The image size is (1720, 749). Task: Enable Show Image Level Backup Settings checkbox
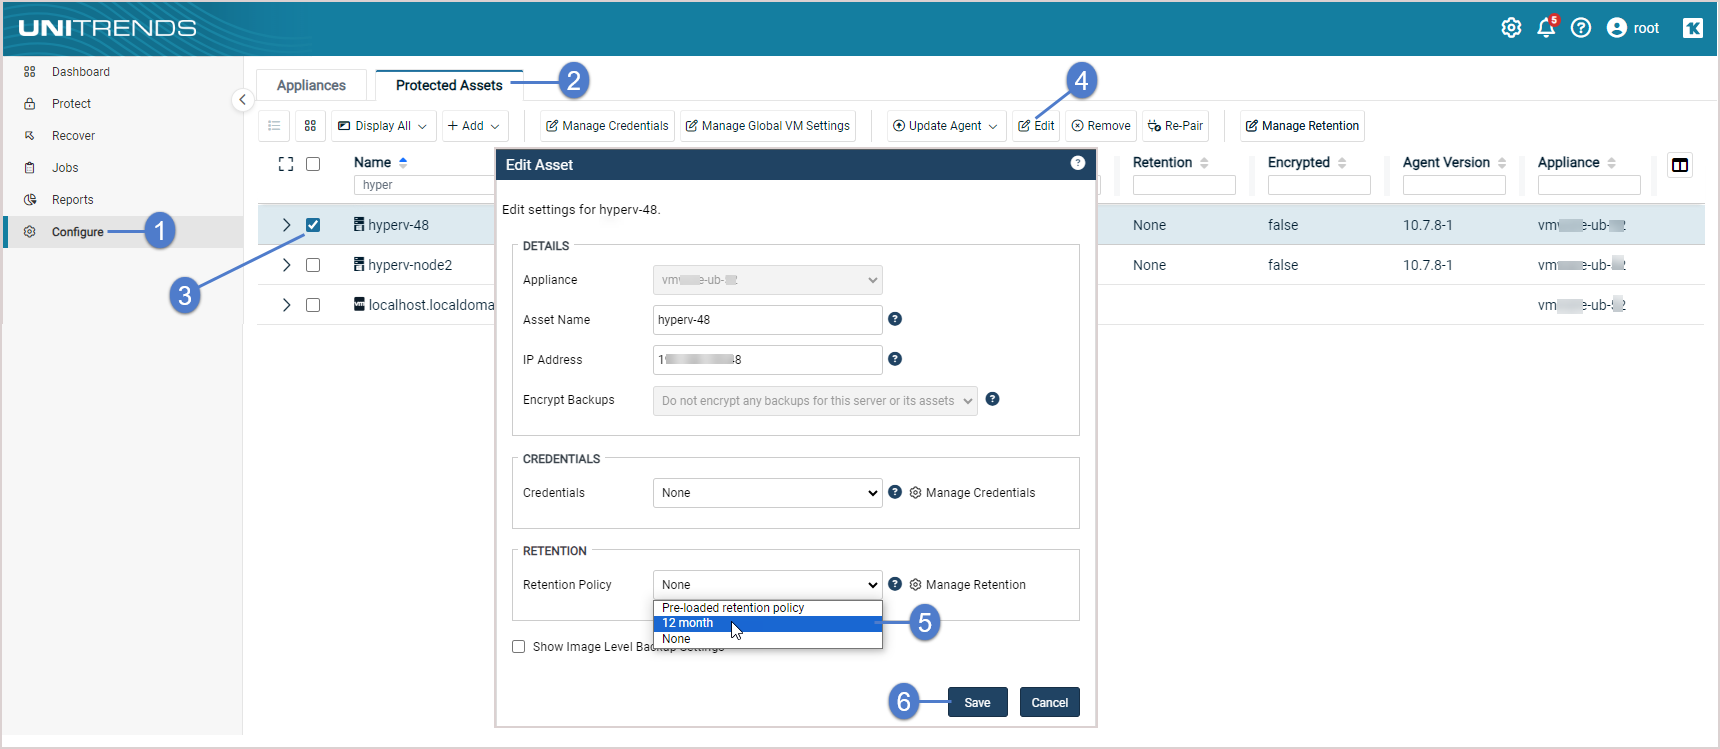(518, 647)
